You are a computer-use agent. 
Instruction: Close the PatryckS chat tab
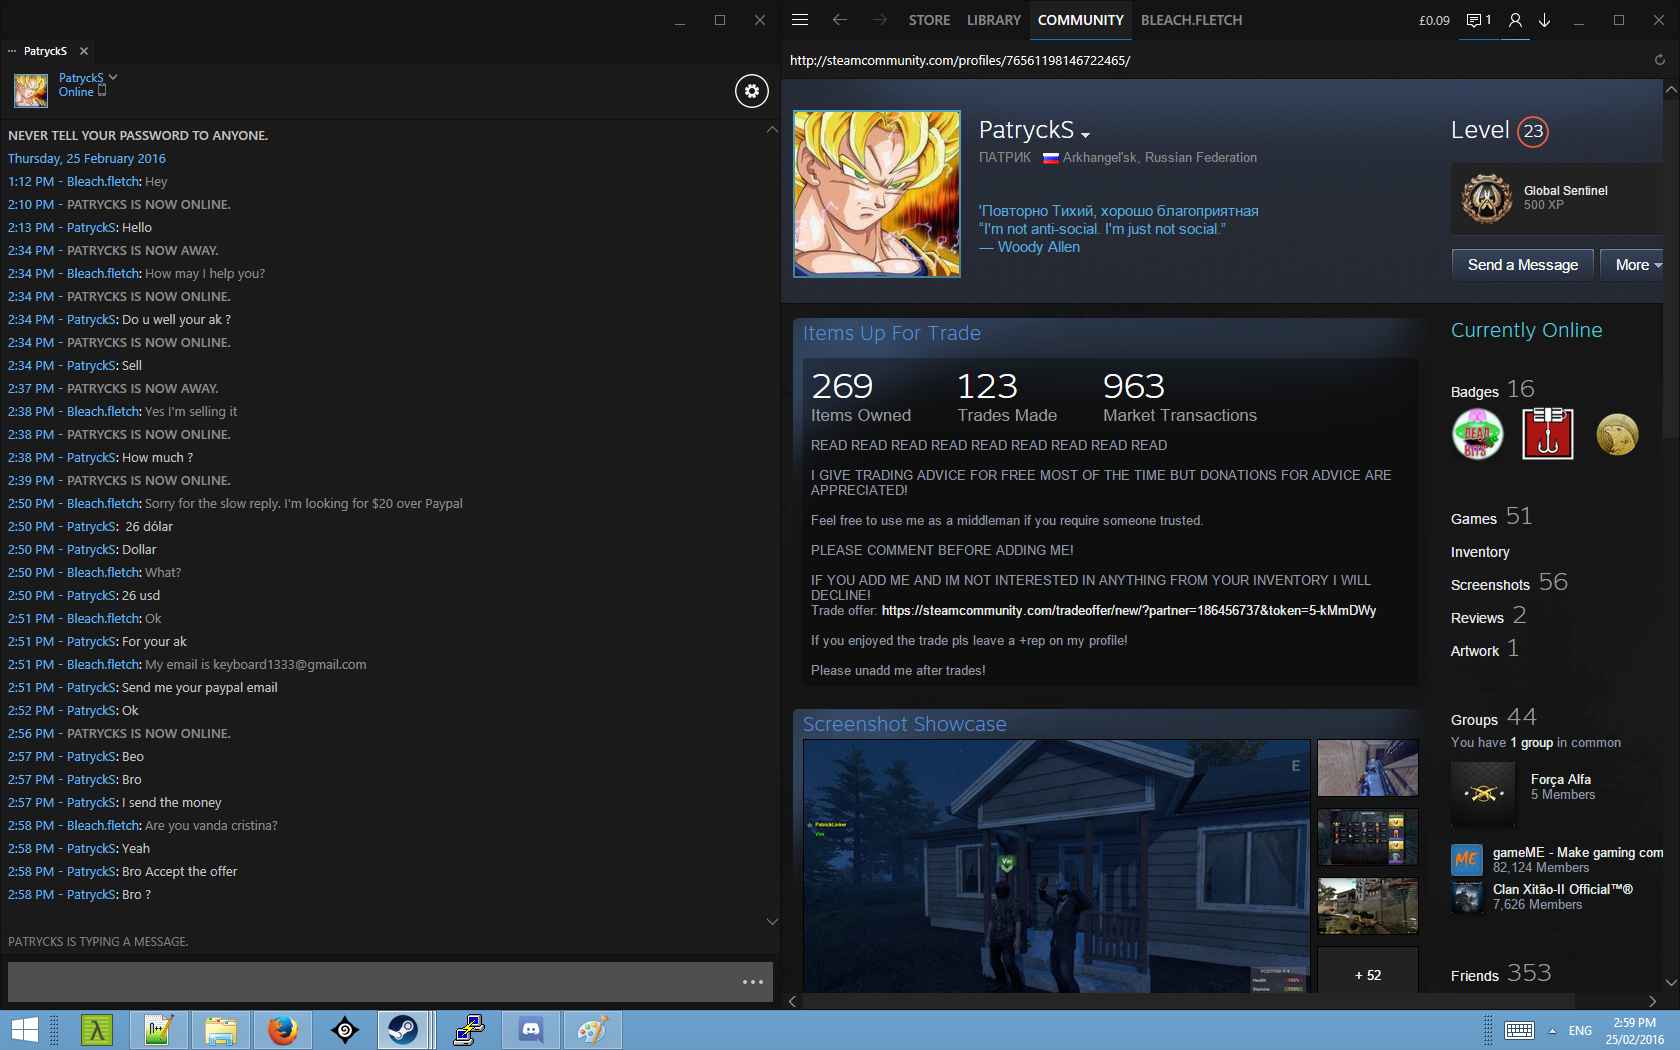(84, 51)
